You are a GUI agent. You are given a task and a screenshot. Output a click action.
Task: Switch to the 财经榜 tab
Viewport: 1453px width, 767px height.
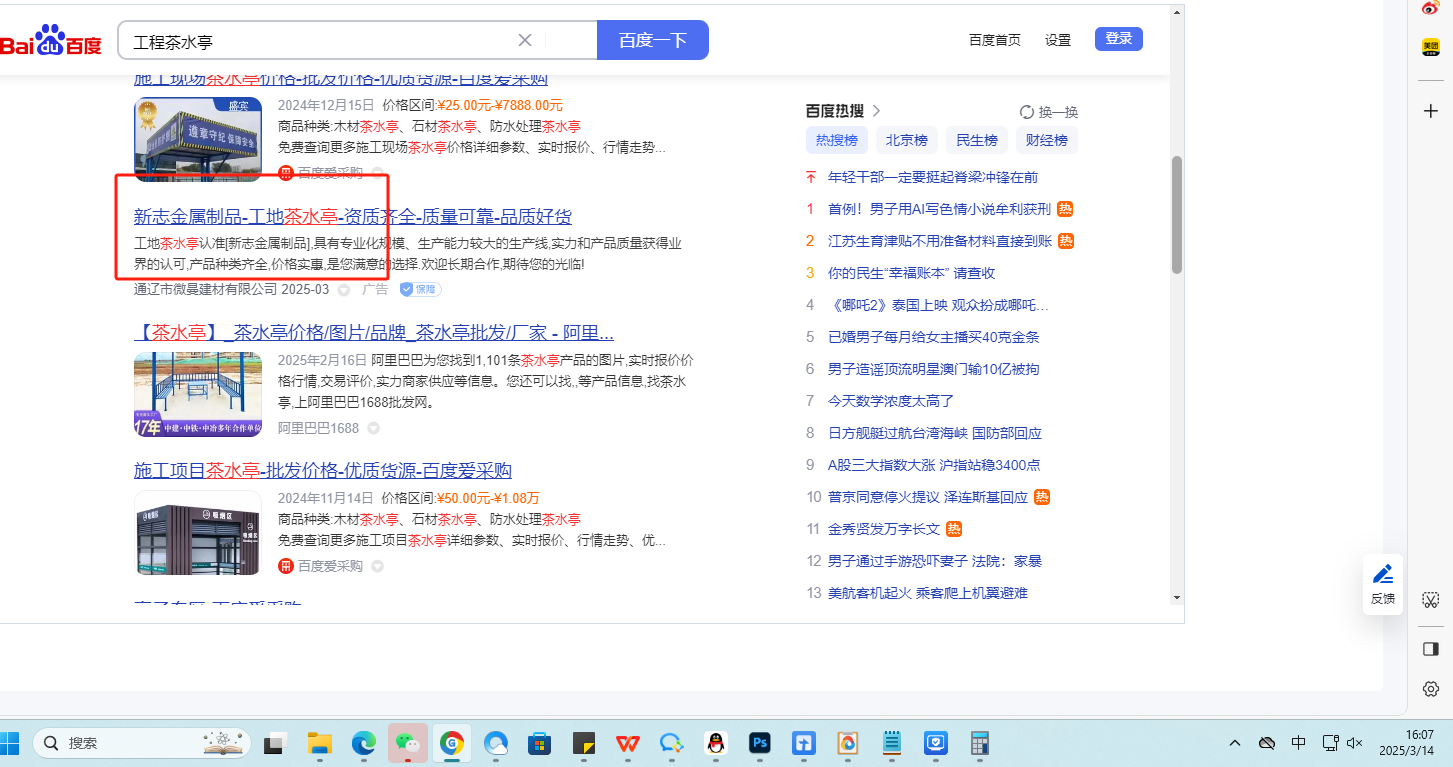click(1046, 140)
